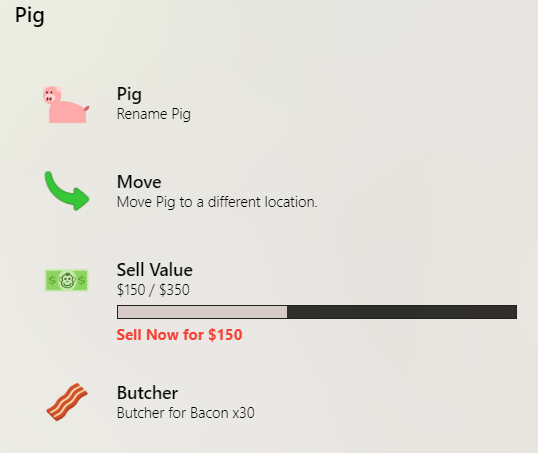Click Butcher for Bacon x30

[186, 413]
